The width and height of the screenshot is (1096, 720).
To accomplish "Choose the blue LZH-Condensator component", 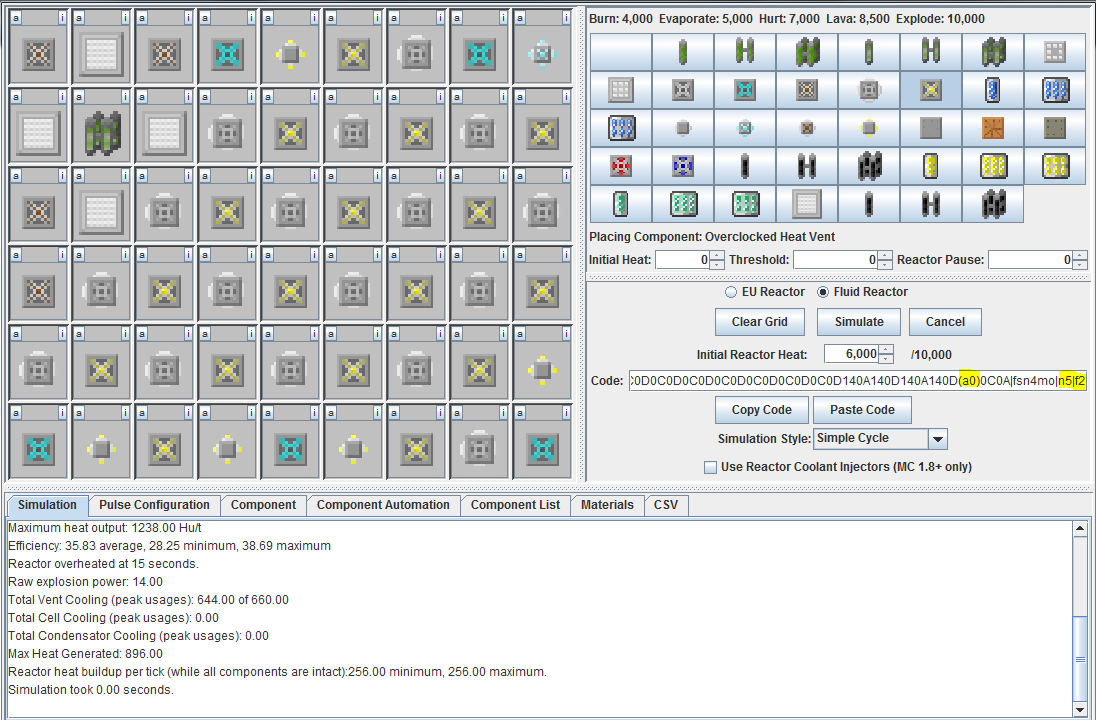I will click(682, 166).
